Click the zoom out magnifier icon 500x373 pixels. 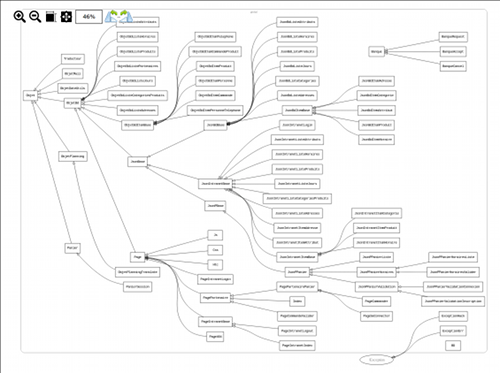pyautogui.click(x=35, y=17)
